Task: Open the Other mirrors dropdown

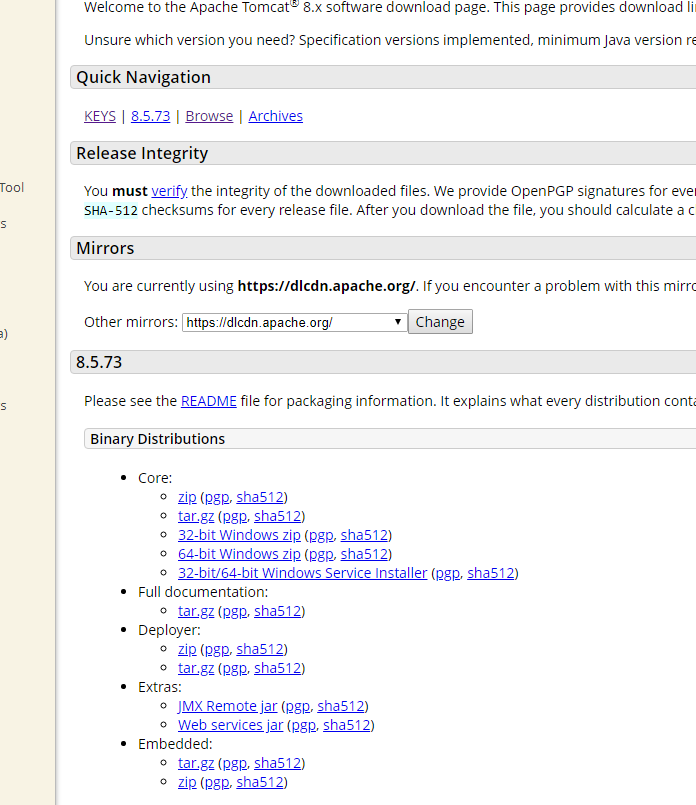Action: (x=295, y=322)
